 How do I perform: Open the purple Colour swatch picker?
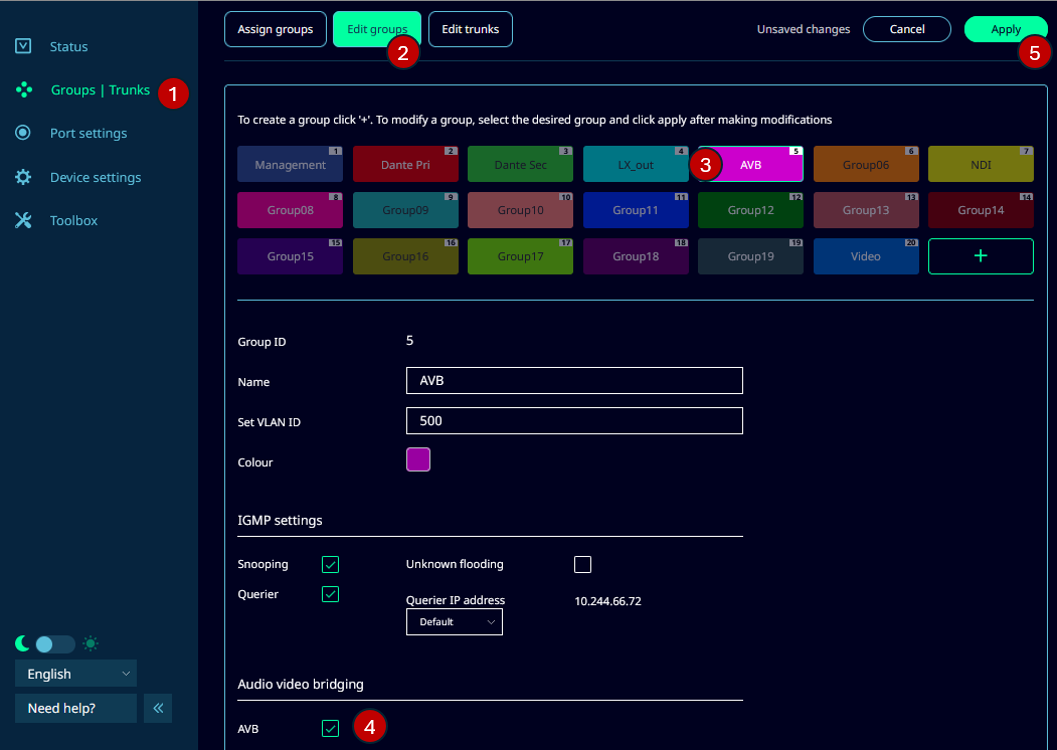click(418, 460)
